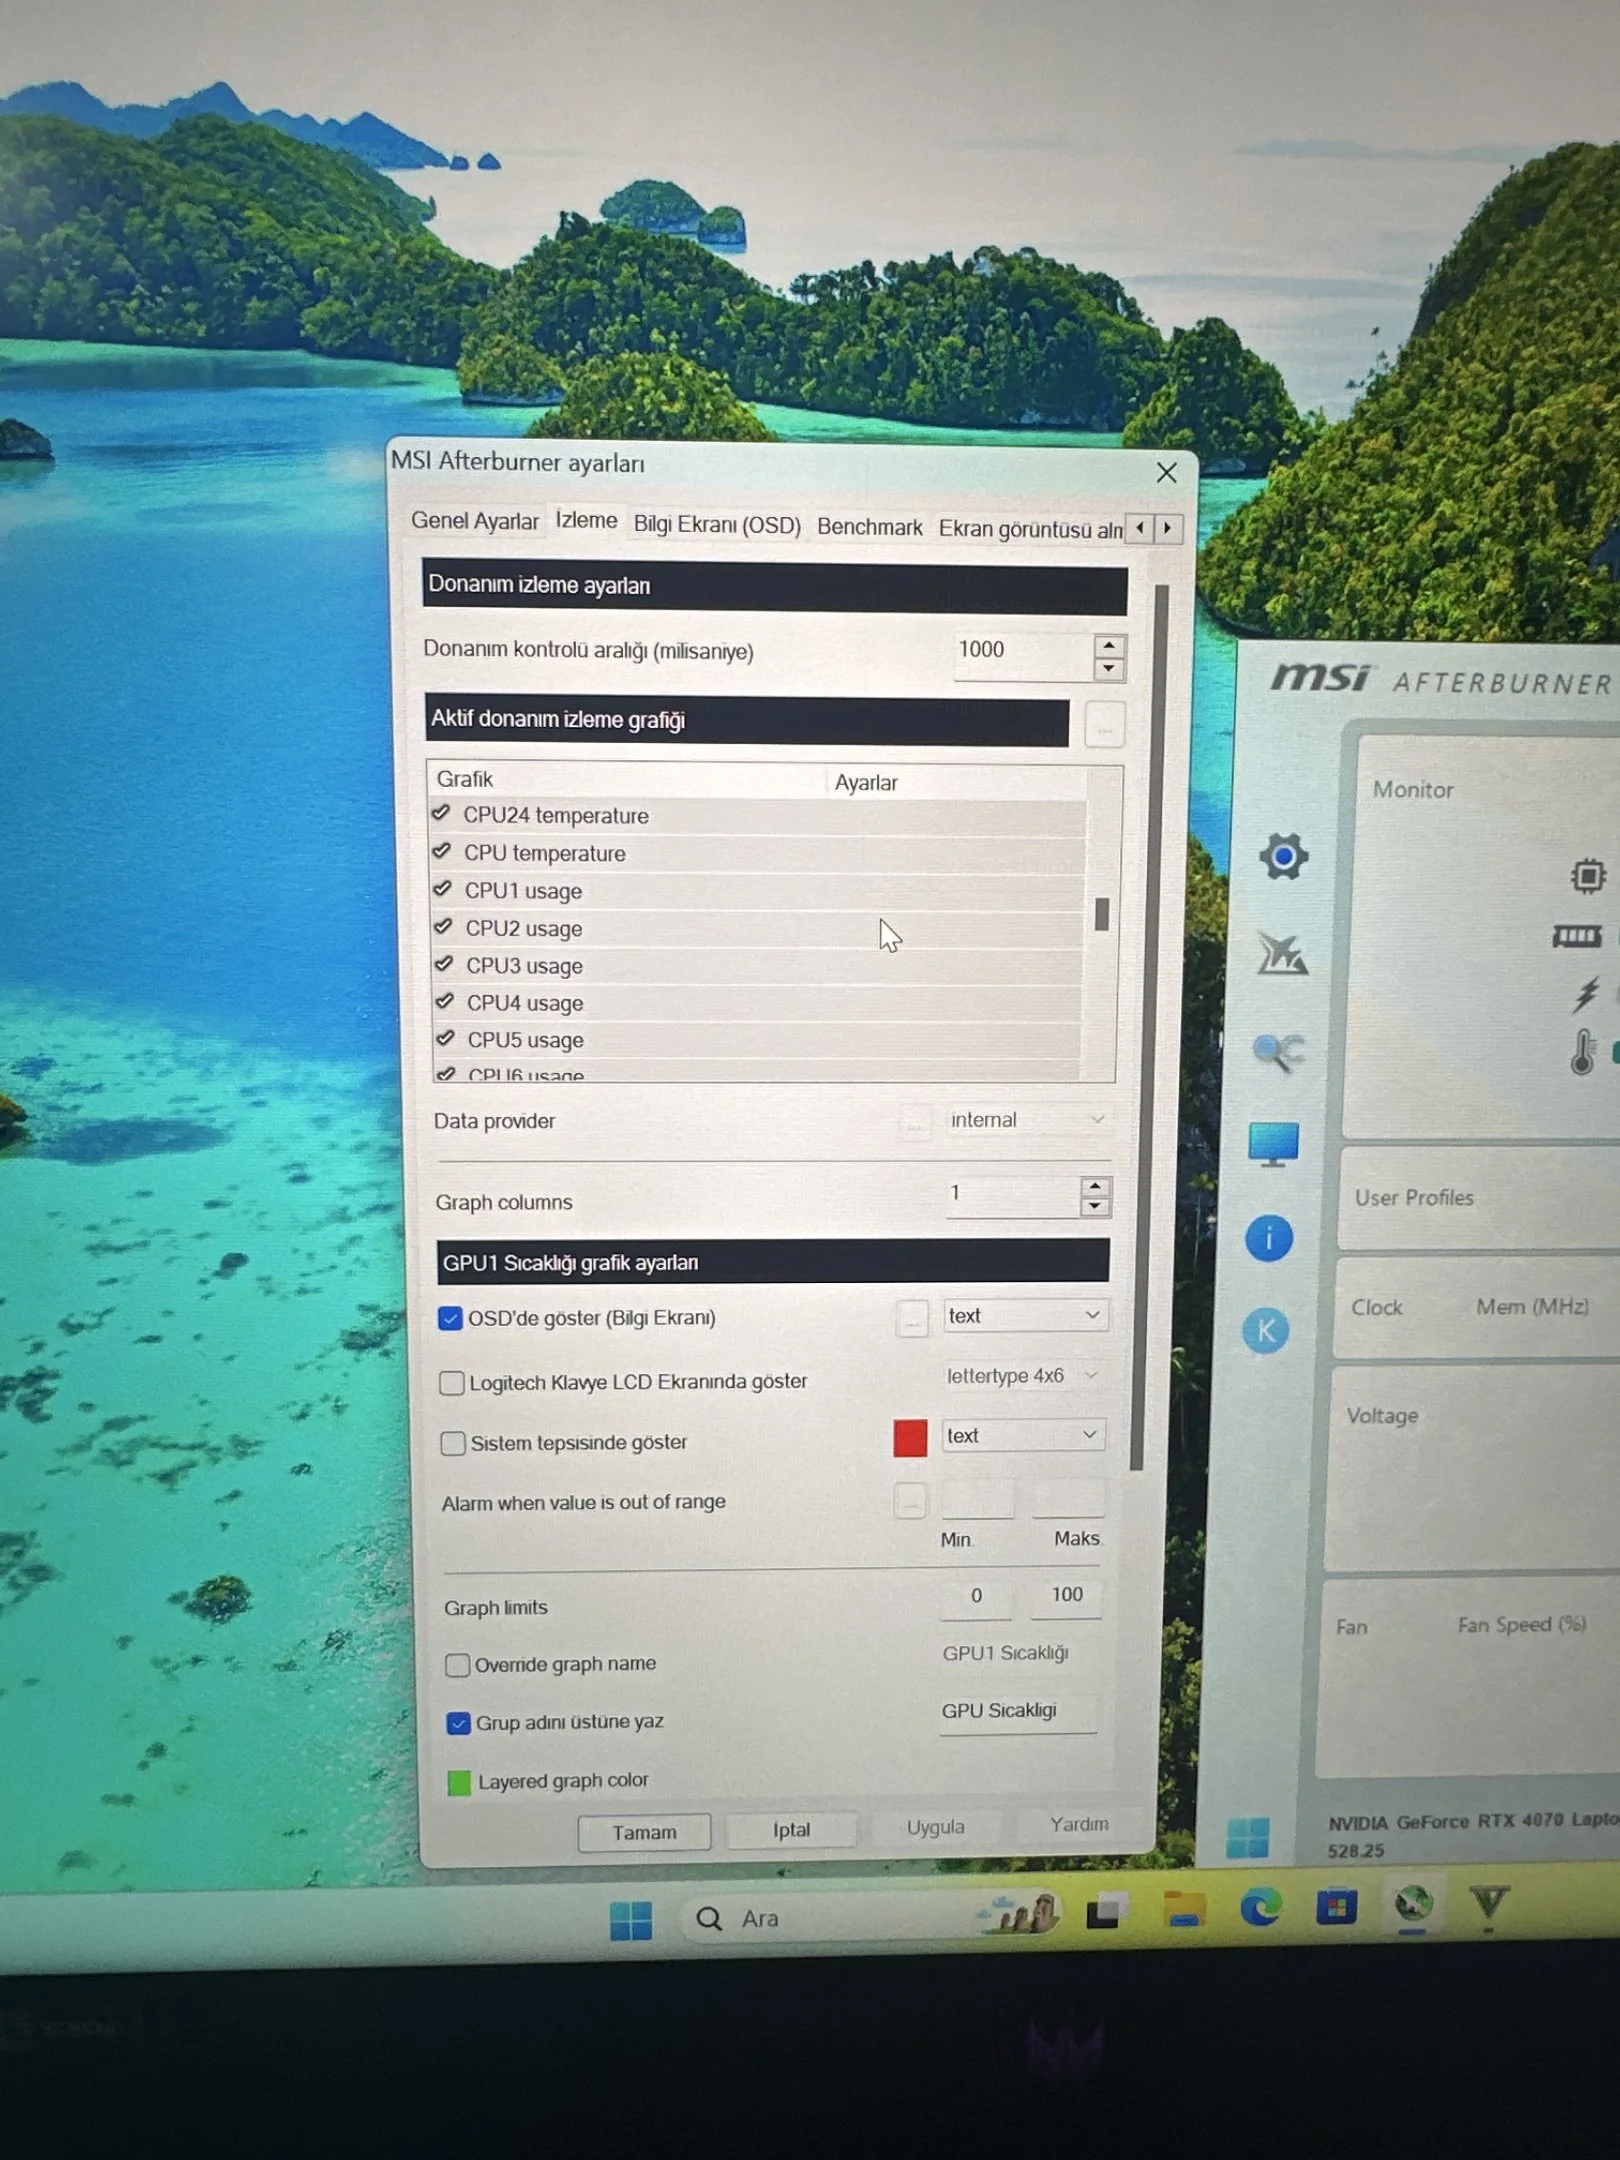
Task: Click the Tamam button
Action: [644, 1833]
